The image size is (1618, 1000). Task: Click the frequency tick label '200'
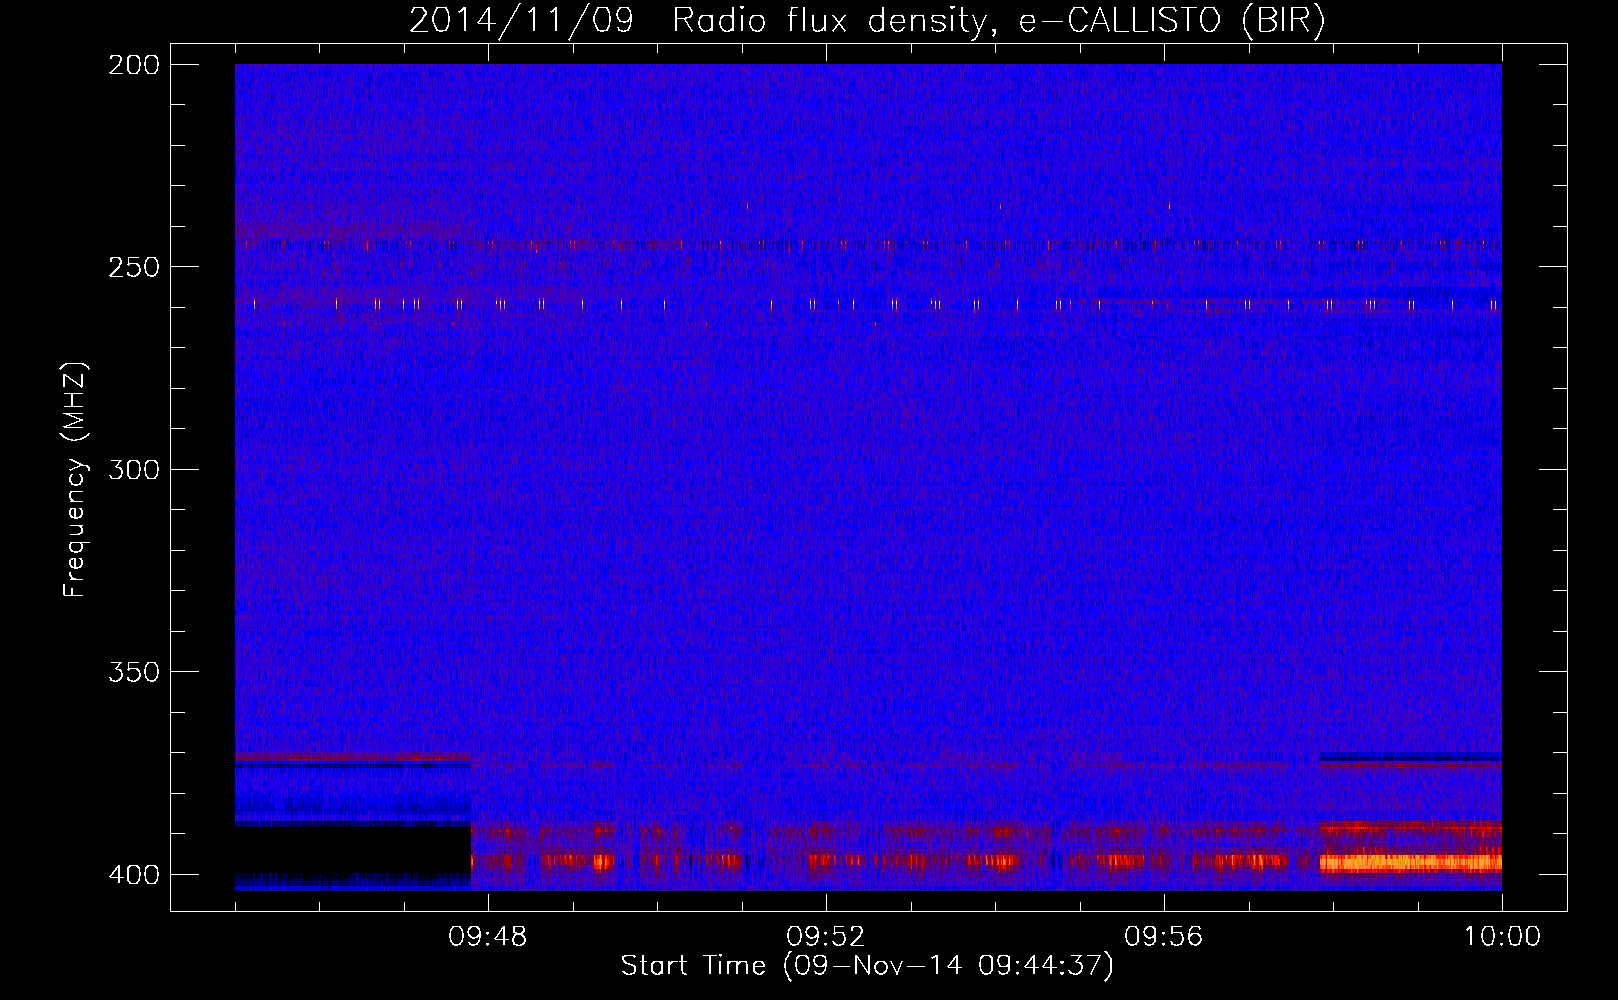click(134, 65)
